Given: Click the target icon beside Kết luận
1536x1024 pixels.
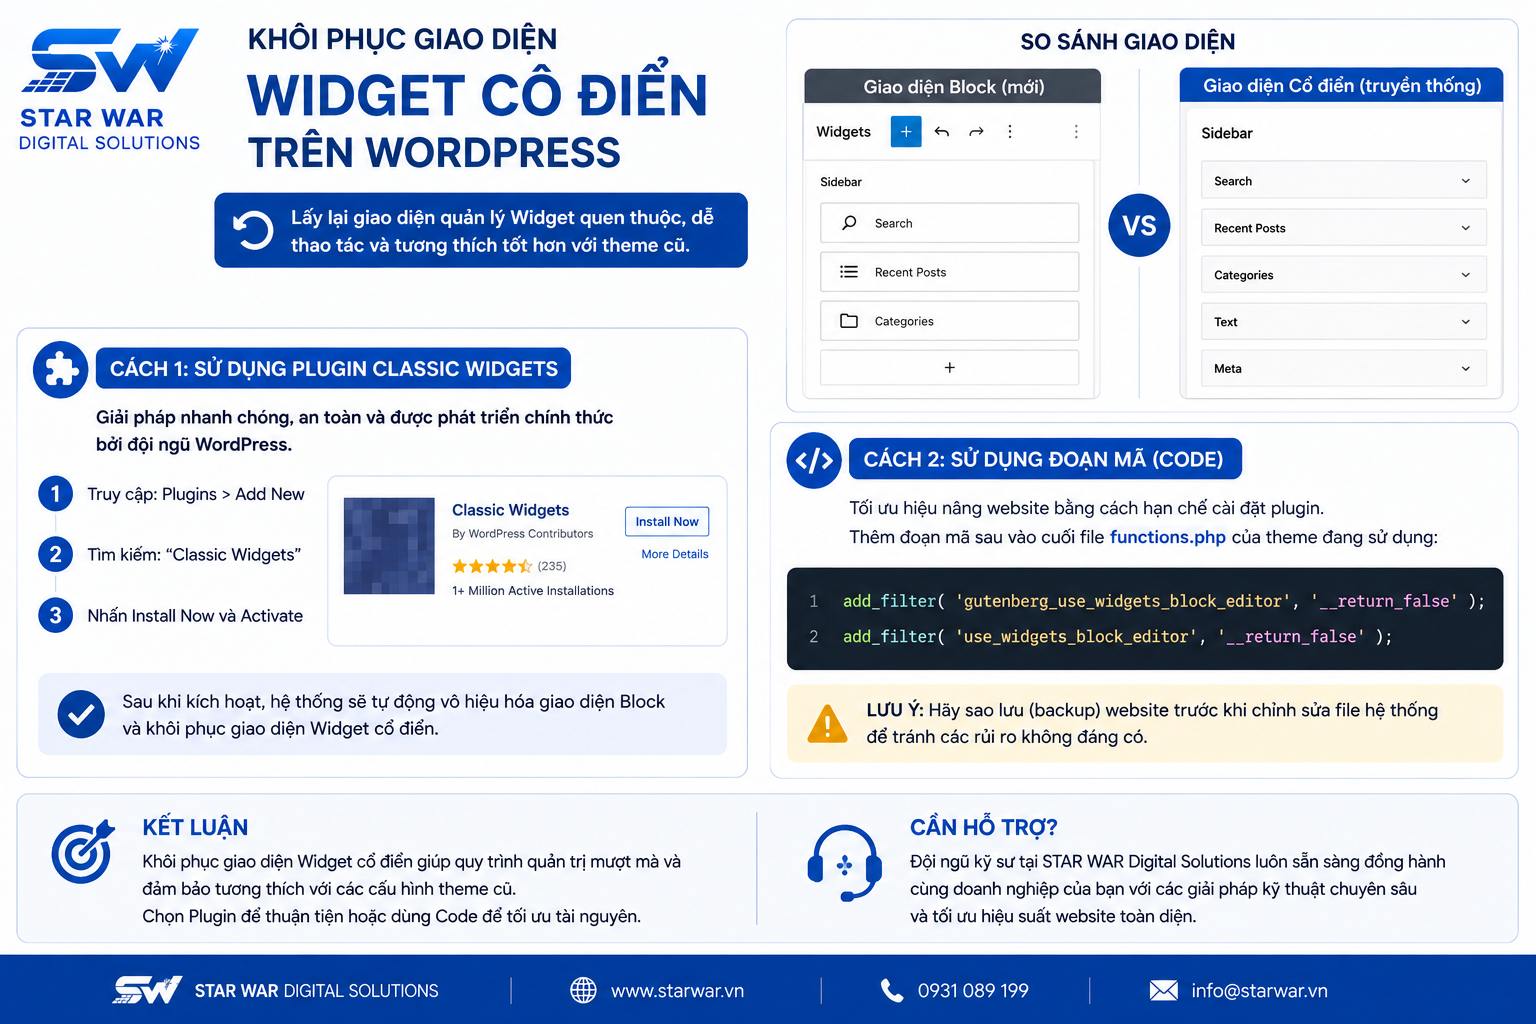Looking at the screenshot, I should coord(83,852).
